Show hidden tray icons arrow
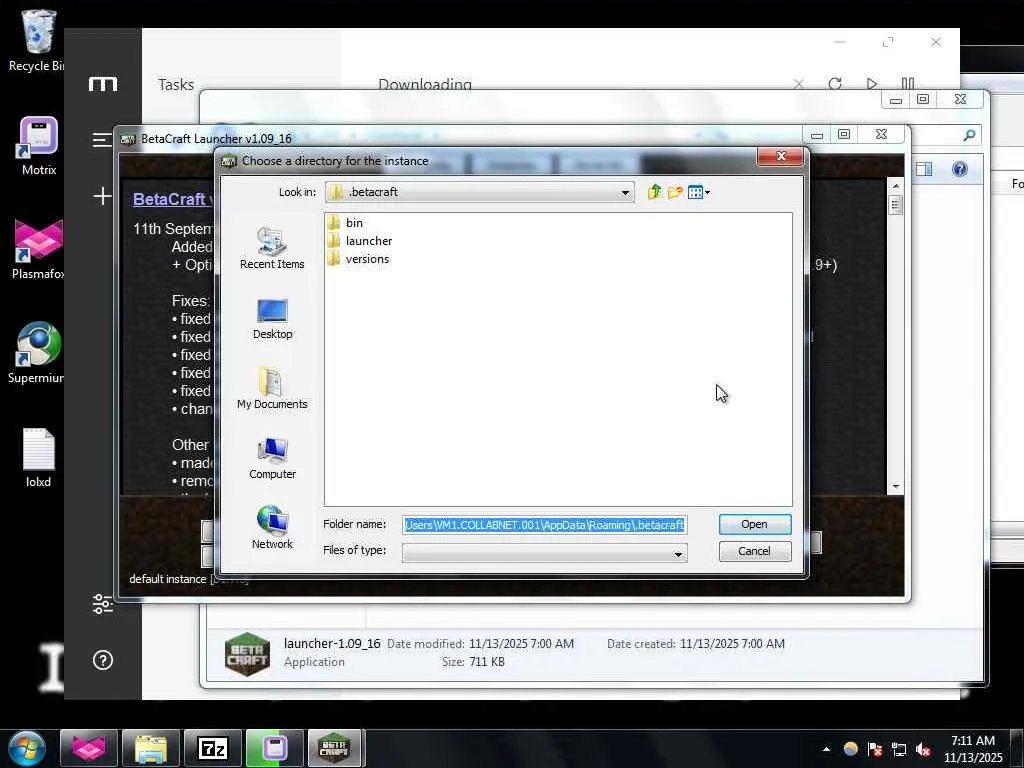Screen dimensions: 1024x768 coord(826,749)
